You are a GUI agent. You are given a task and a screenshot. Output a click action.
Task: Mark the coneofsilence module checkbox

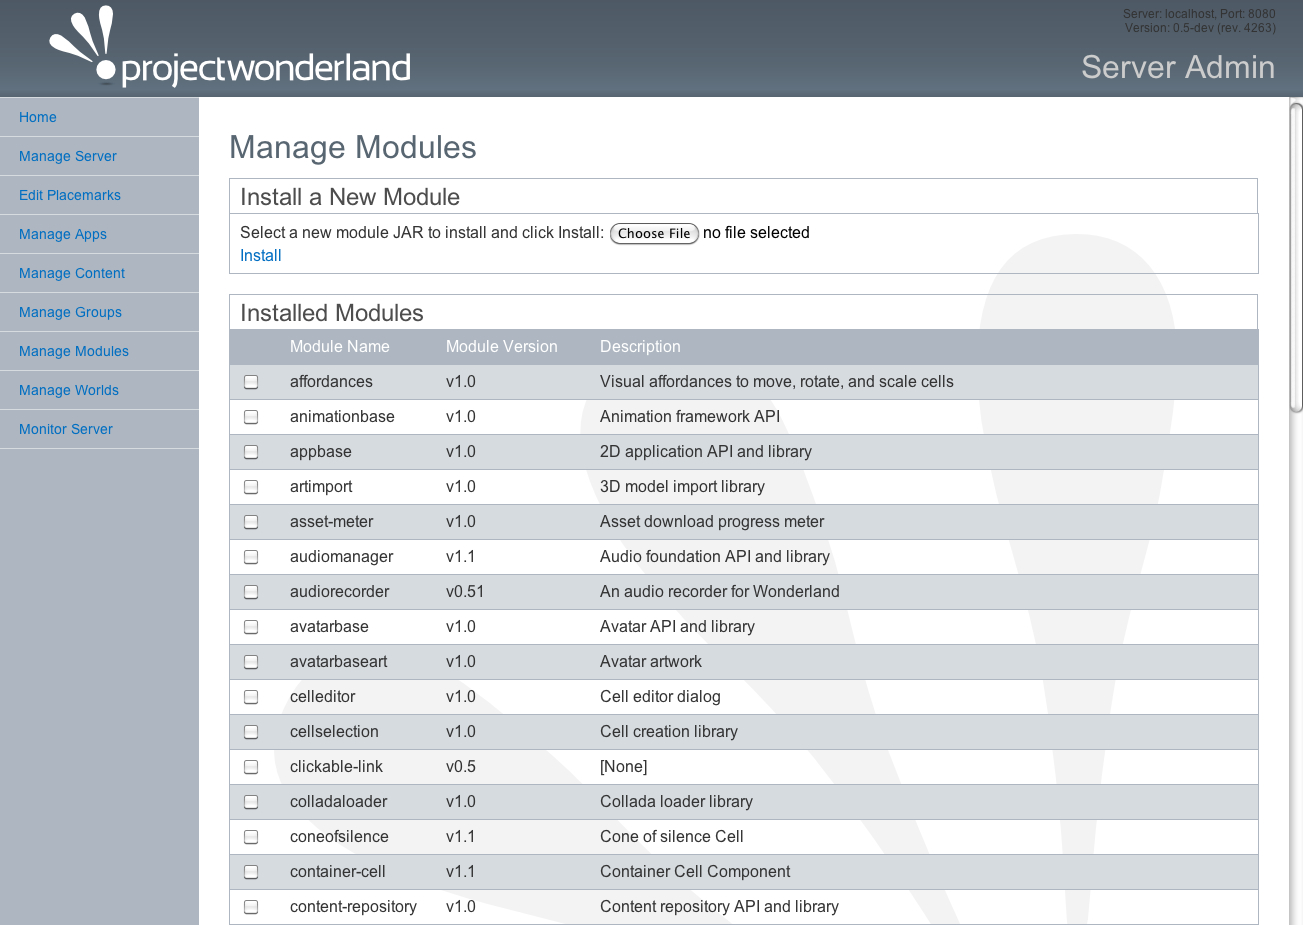coord(251,837)
